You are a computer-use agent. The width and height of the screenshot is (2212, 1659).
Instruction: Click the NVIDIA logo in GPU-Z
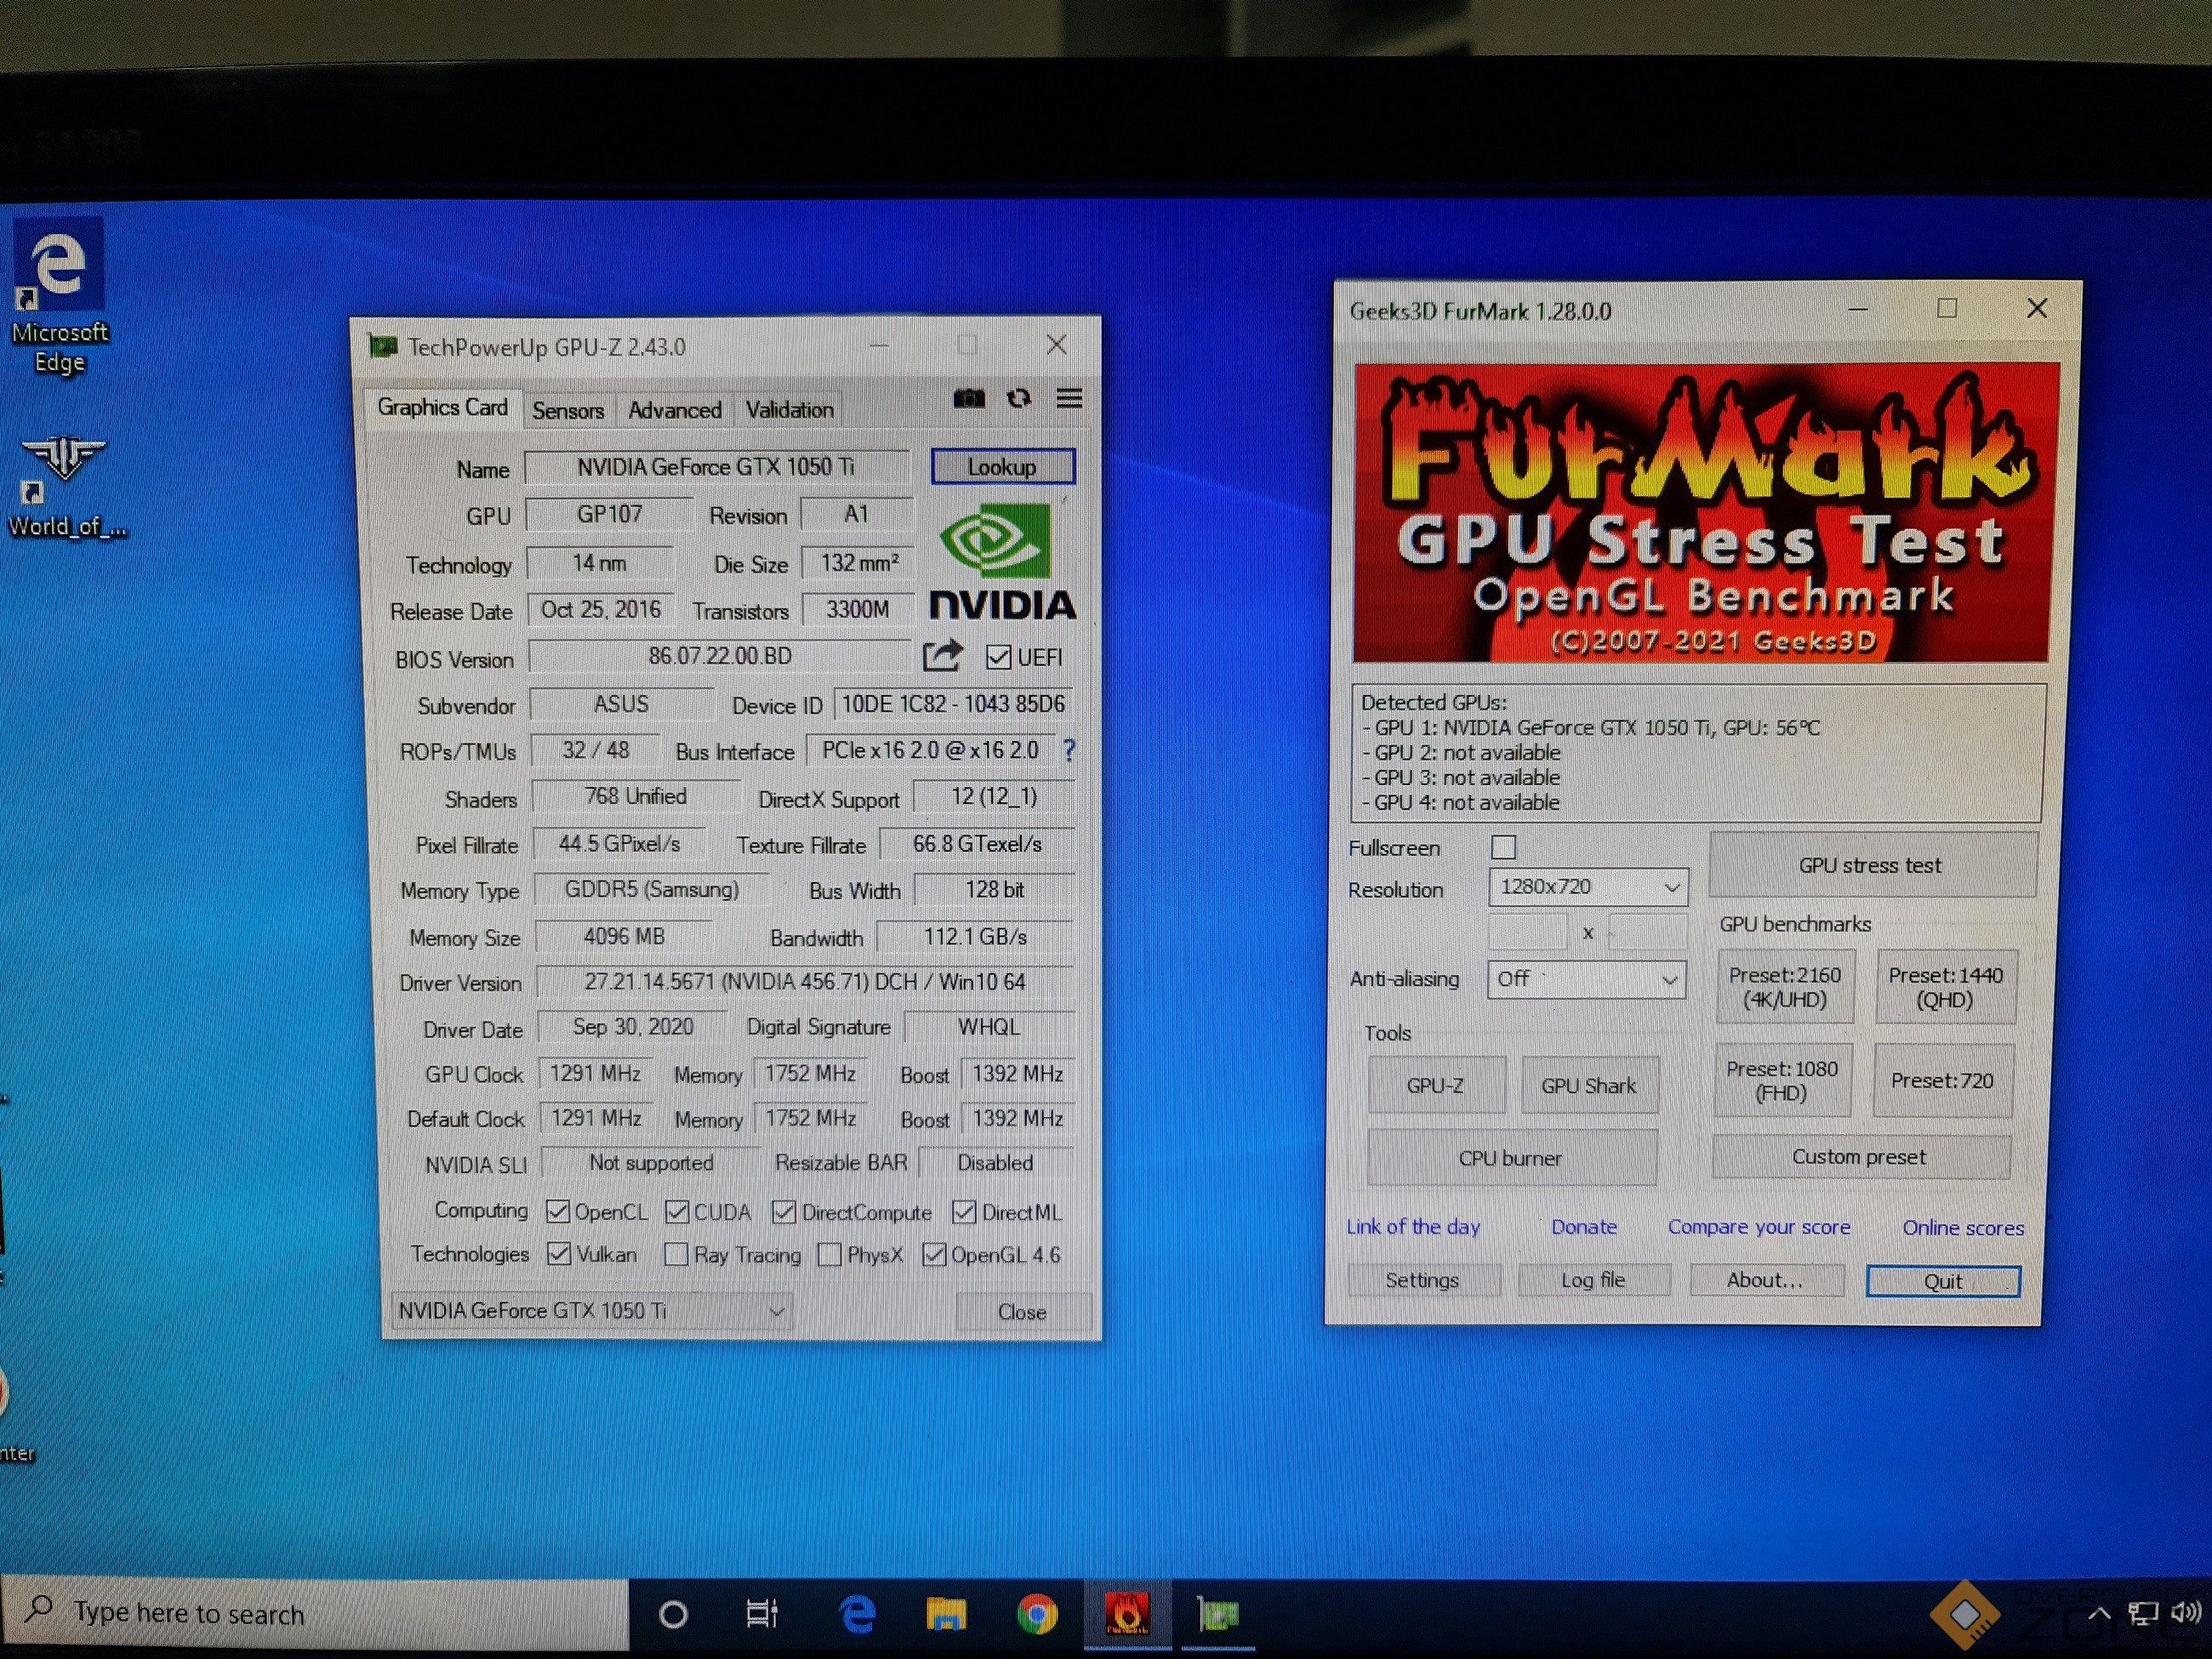[x=1001, y=562]
